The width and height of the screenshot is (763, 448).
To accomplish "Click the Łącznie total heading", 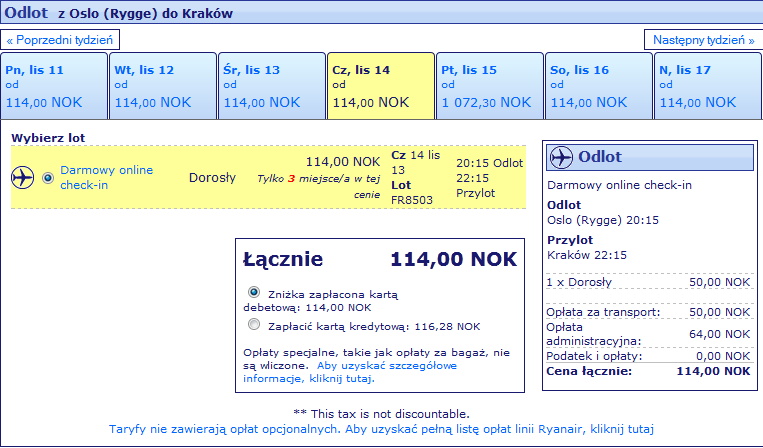I will coord(283,259).
